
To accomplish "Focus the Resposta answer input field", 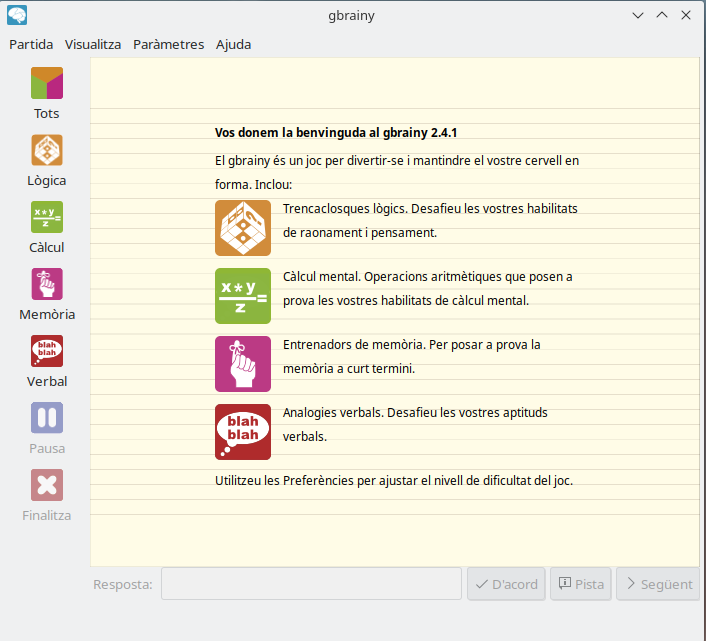I will (312, 584).
